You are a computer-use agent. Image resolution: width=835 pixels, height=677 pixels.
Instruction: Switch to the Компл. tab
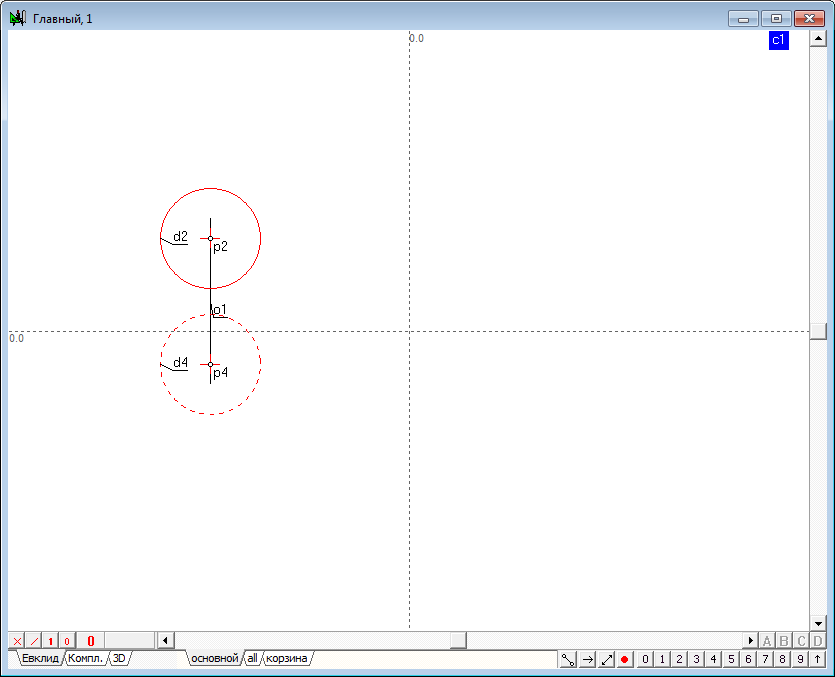click(85, 658)
